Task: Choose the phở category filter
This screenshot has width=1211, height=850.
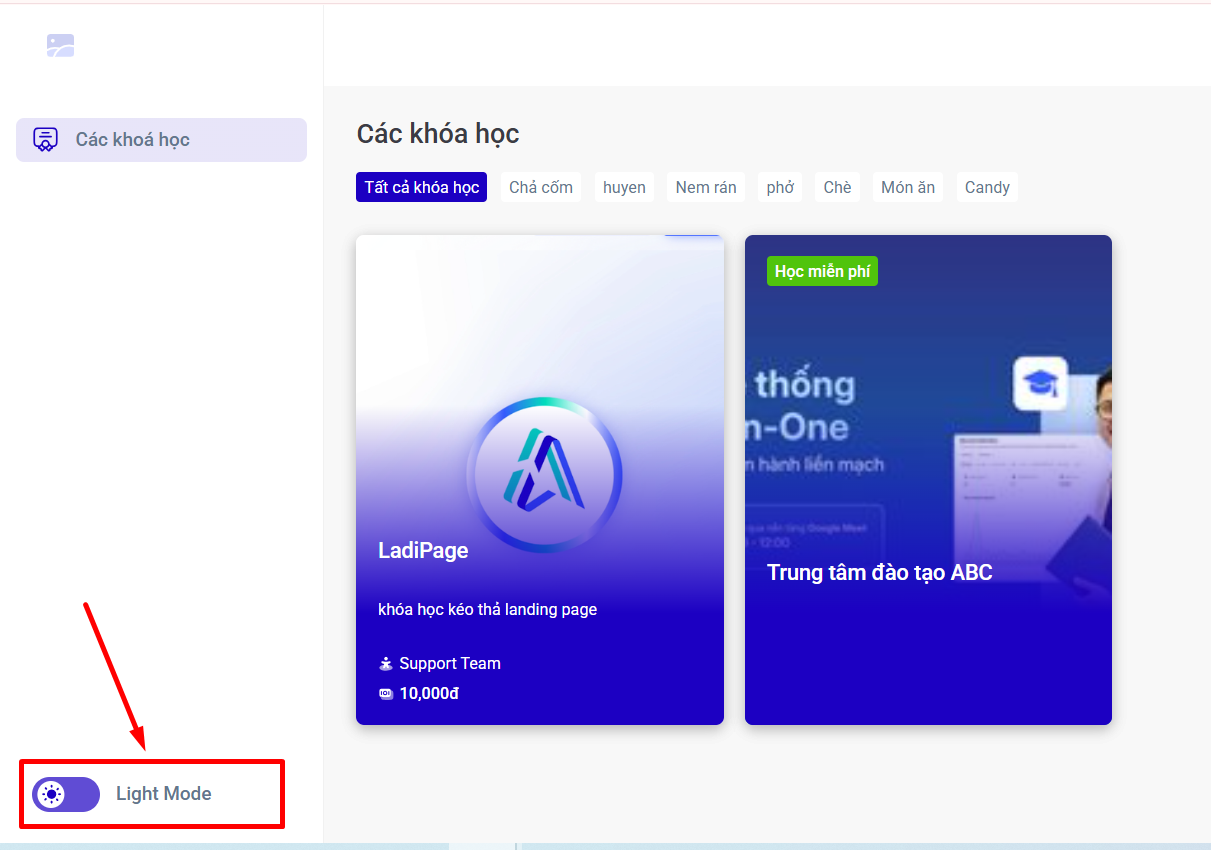Action: pyautogui.click(x=780, y=187)
